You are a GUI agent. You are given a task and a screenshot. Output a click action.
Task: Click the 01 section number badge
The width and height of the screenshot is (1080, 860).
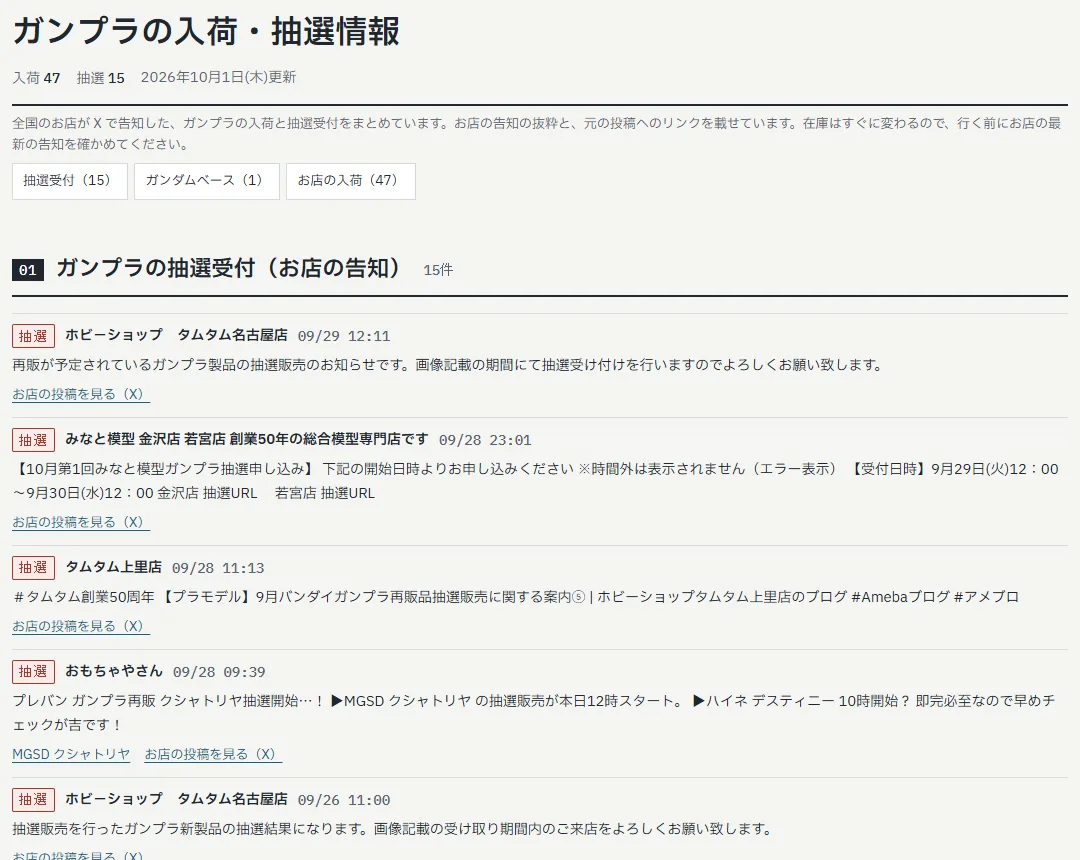click(28, 270)
